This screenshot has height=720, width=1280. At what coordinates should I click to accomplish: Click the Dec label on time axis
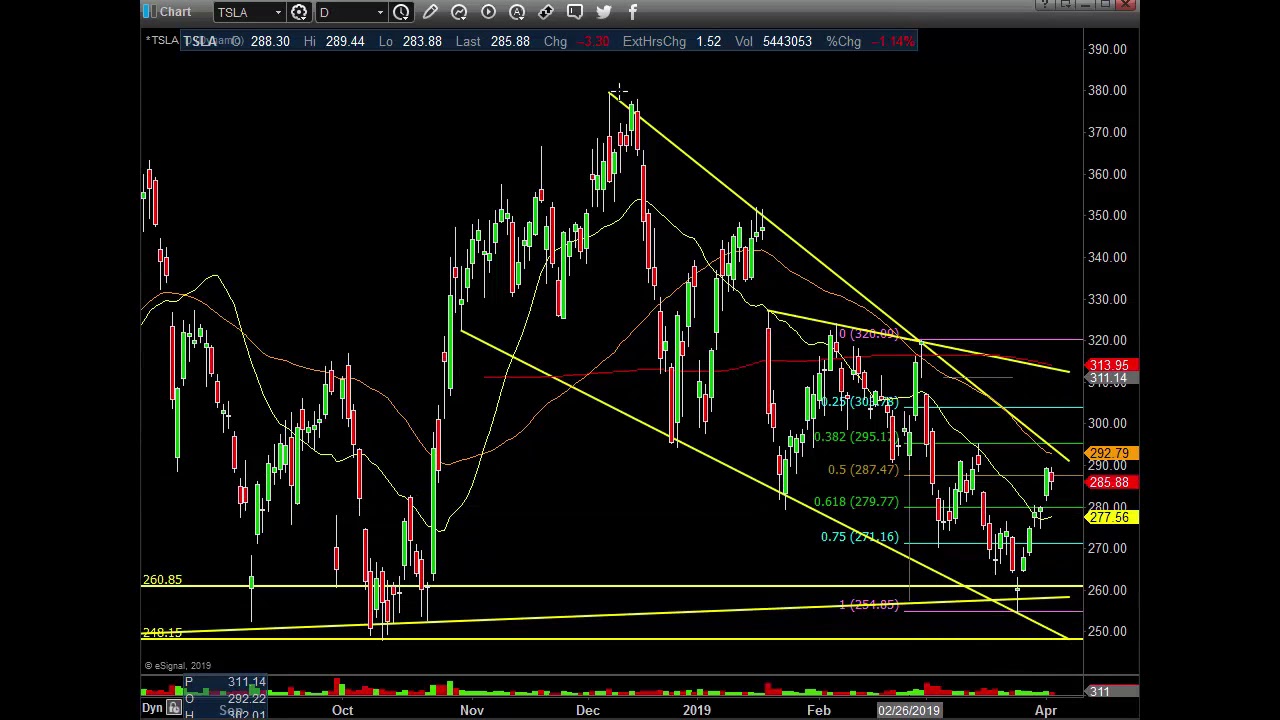(x=587, y=710)
